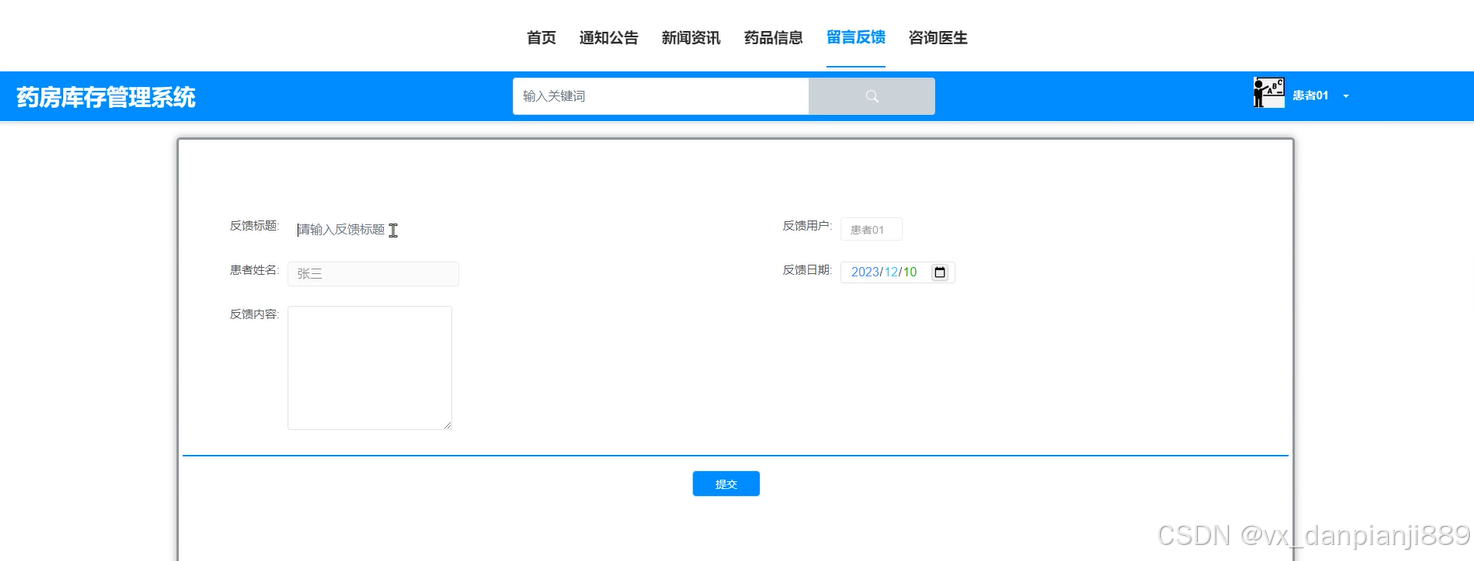Open 咨询医生 tab
The width and height of the screenshot is (1474, 561).
coord(938,38)
